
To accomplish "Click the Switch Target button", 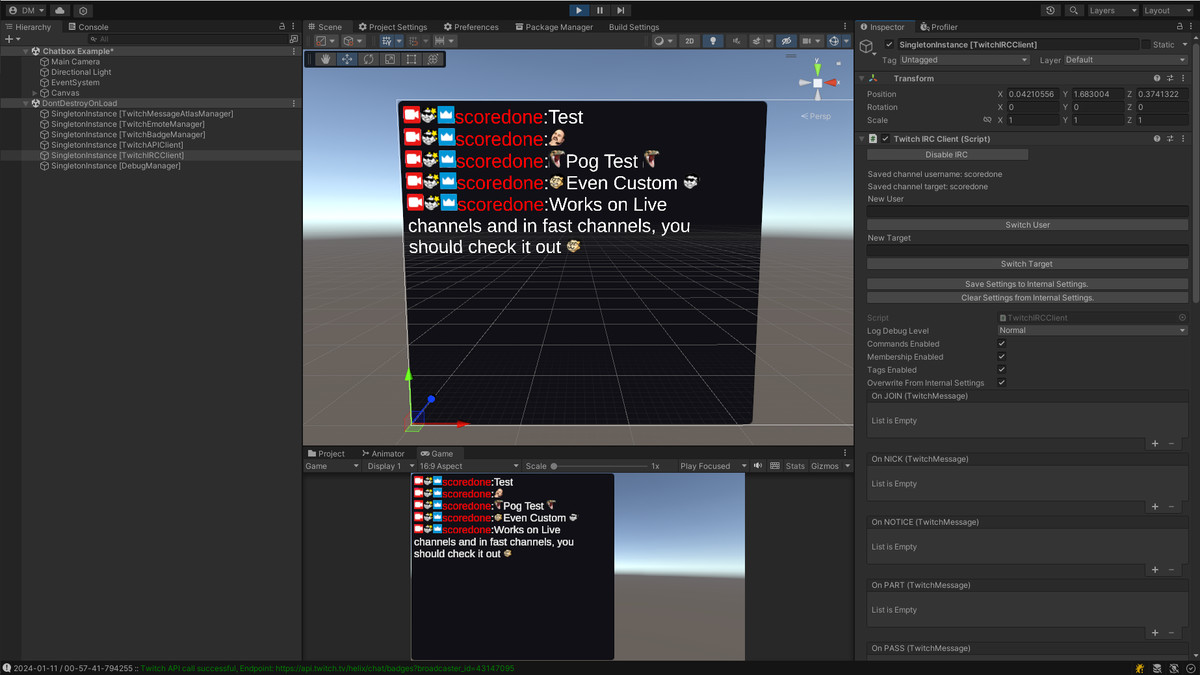I will coord(1027,264).
